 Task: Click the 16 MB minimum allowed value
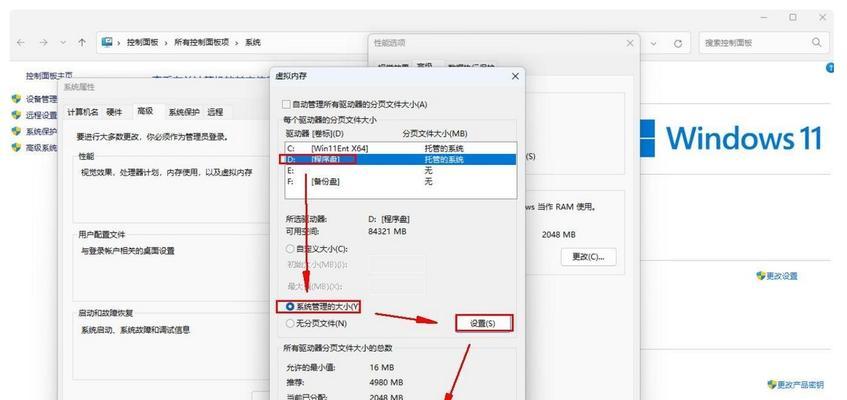tap(381, 368)
